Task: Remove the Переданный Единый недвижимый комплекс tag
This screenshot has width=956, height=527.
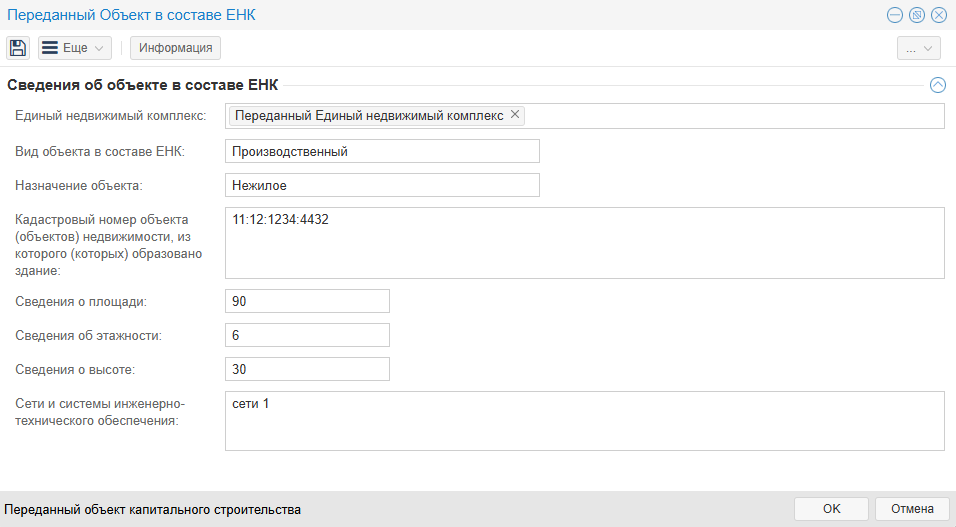Action: coord(515,115)
